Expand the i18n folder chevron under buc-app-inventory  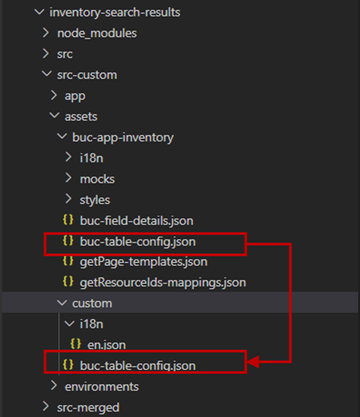pos(68,157)
